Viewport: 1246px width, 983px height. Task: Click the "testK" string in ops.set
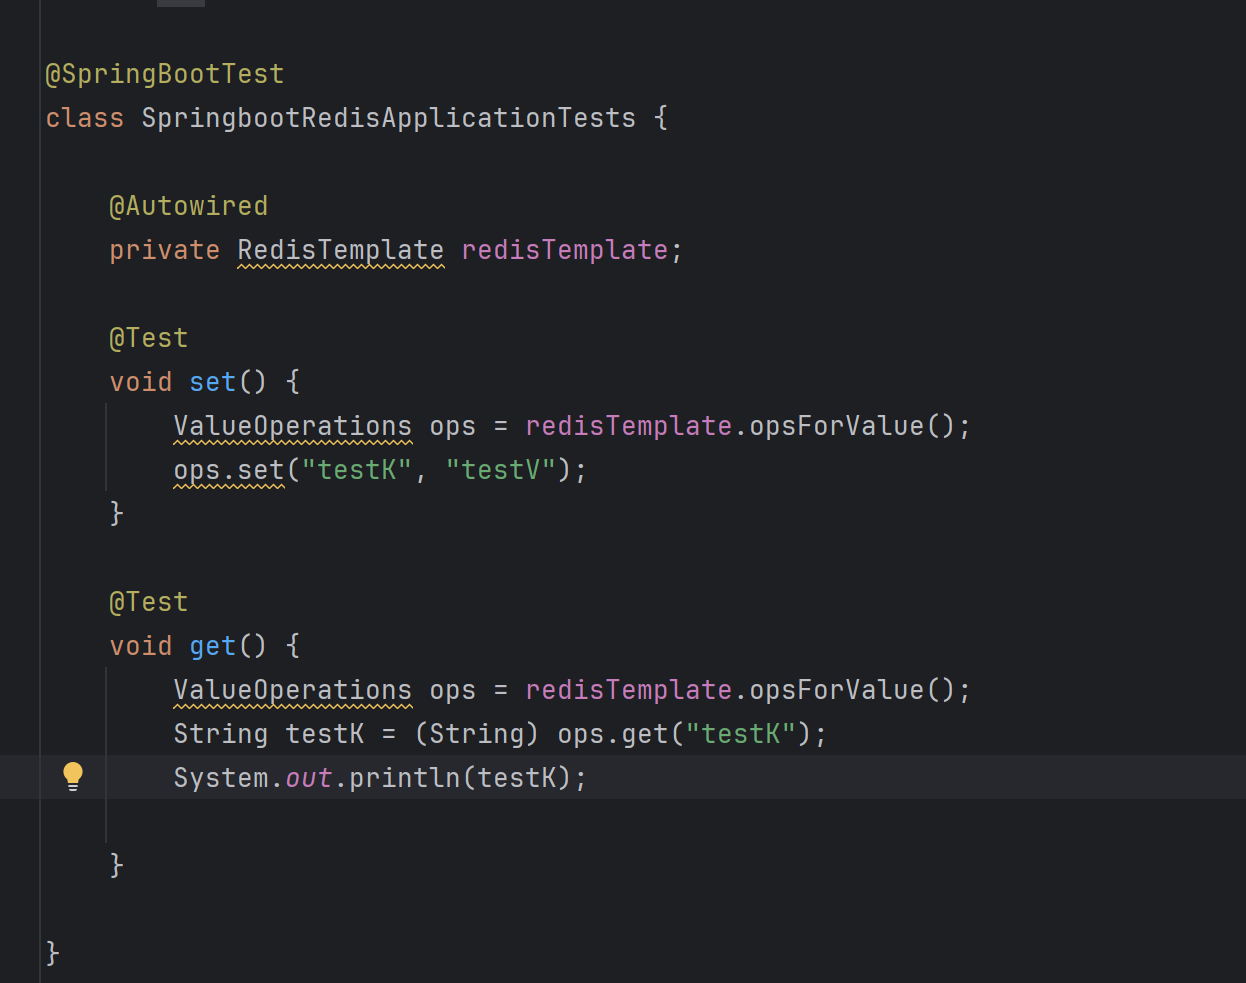357,470
